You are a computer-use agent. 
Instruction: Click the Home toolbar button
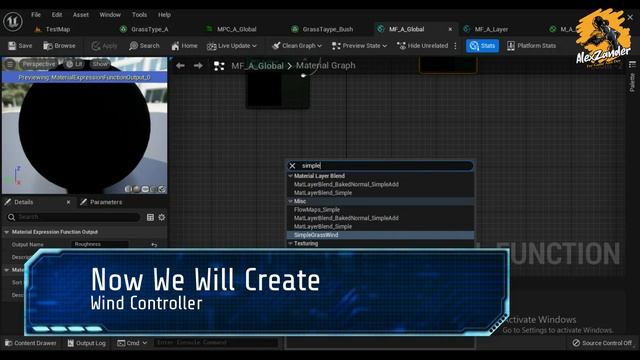[x=184, y=46]
